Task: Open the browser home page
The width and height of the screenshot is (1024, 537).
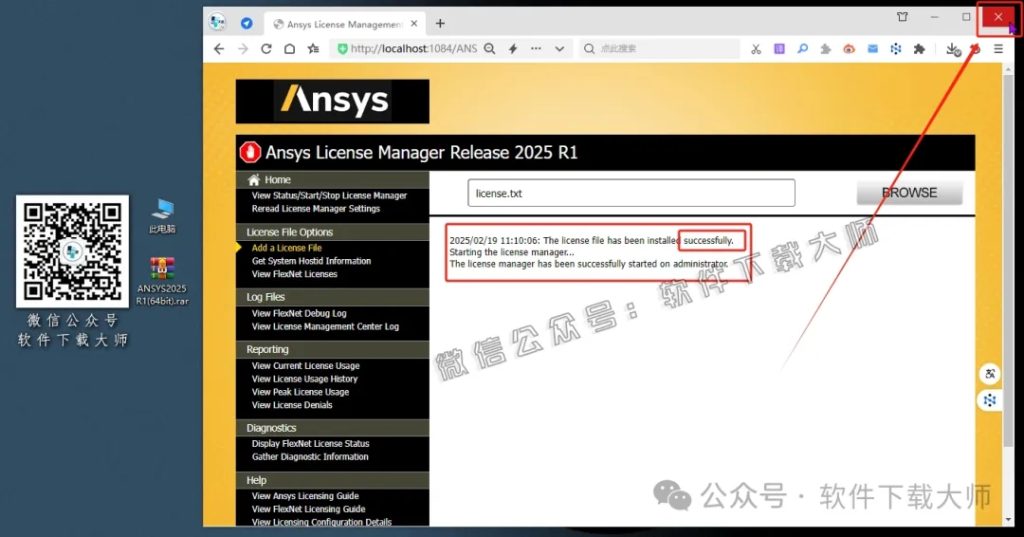Action: tap(289, 49)
